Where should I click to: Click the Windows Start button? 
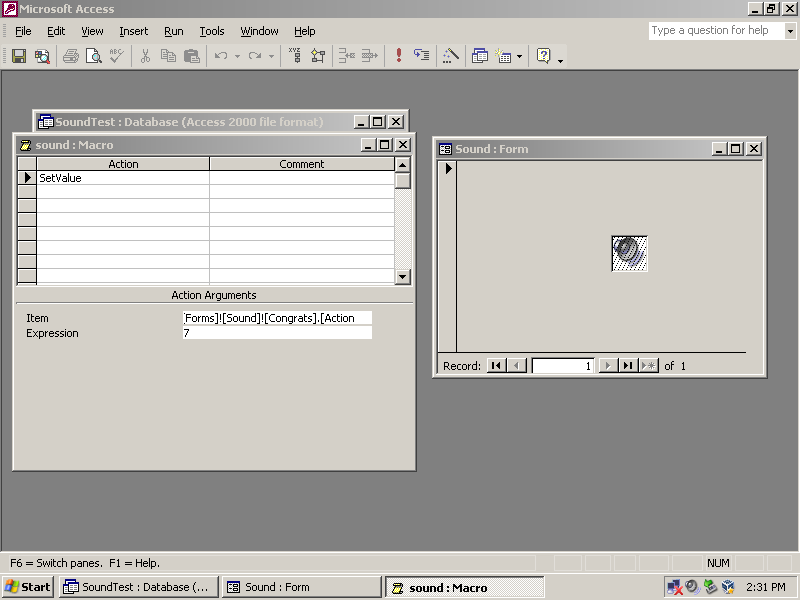click(x=28, y=587)
